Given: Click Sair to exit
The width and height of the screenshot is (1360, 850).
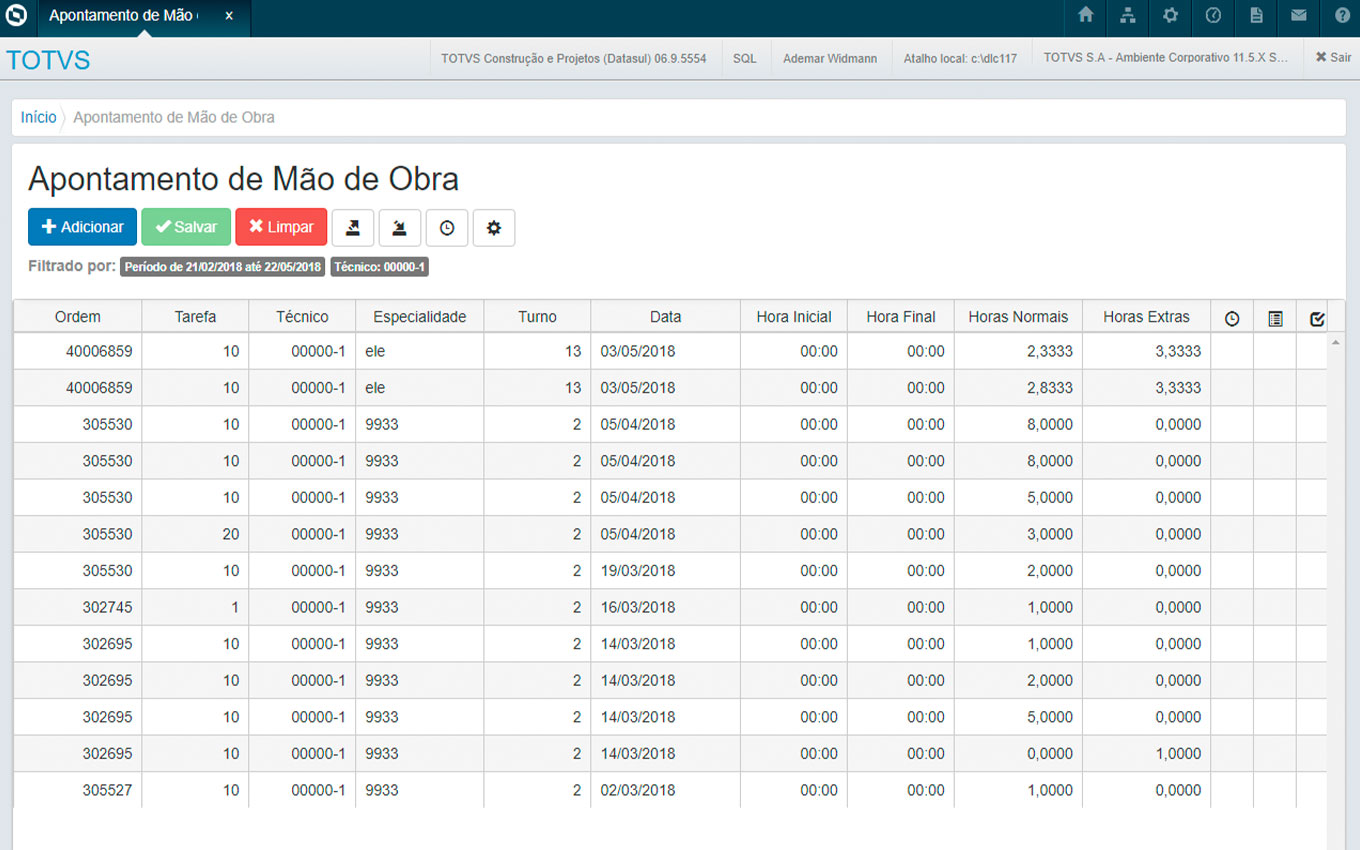Looking at the screenshot, I should coord(1333,58).
